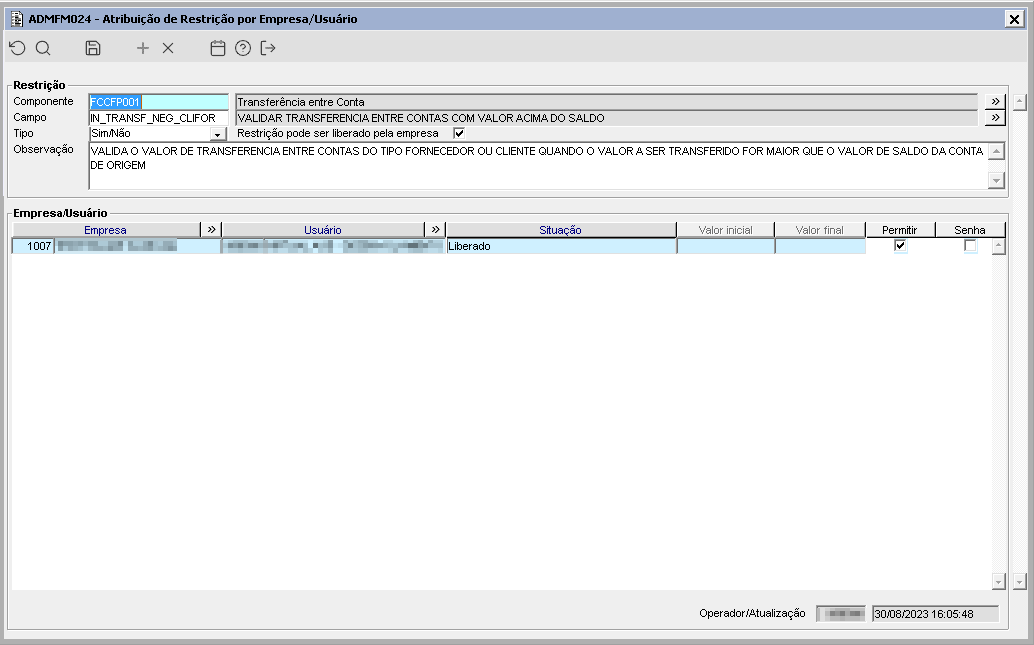
Task: Open help with the question mark icon
Action: (x=243, y=48)
